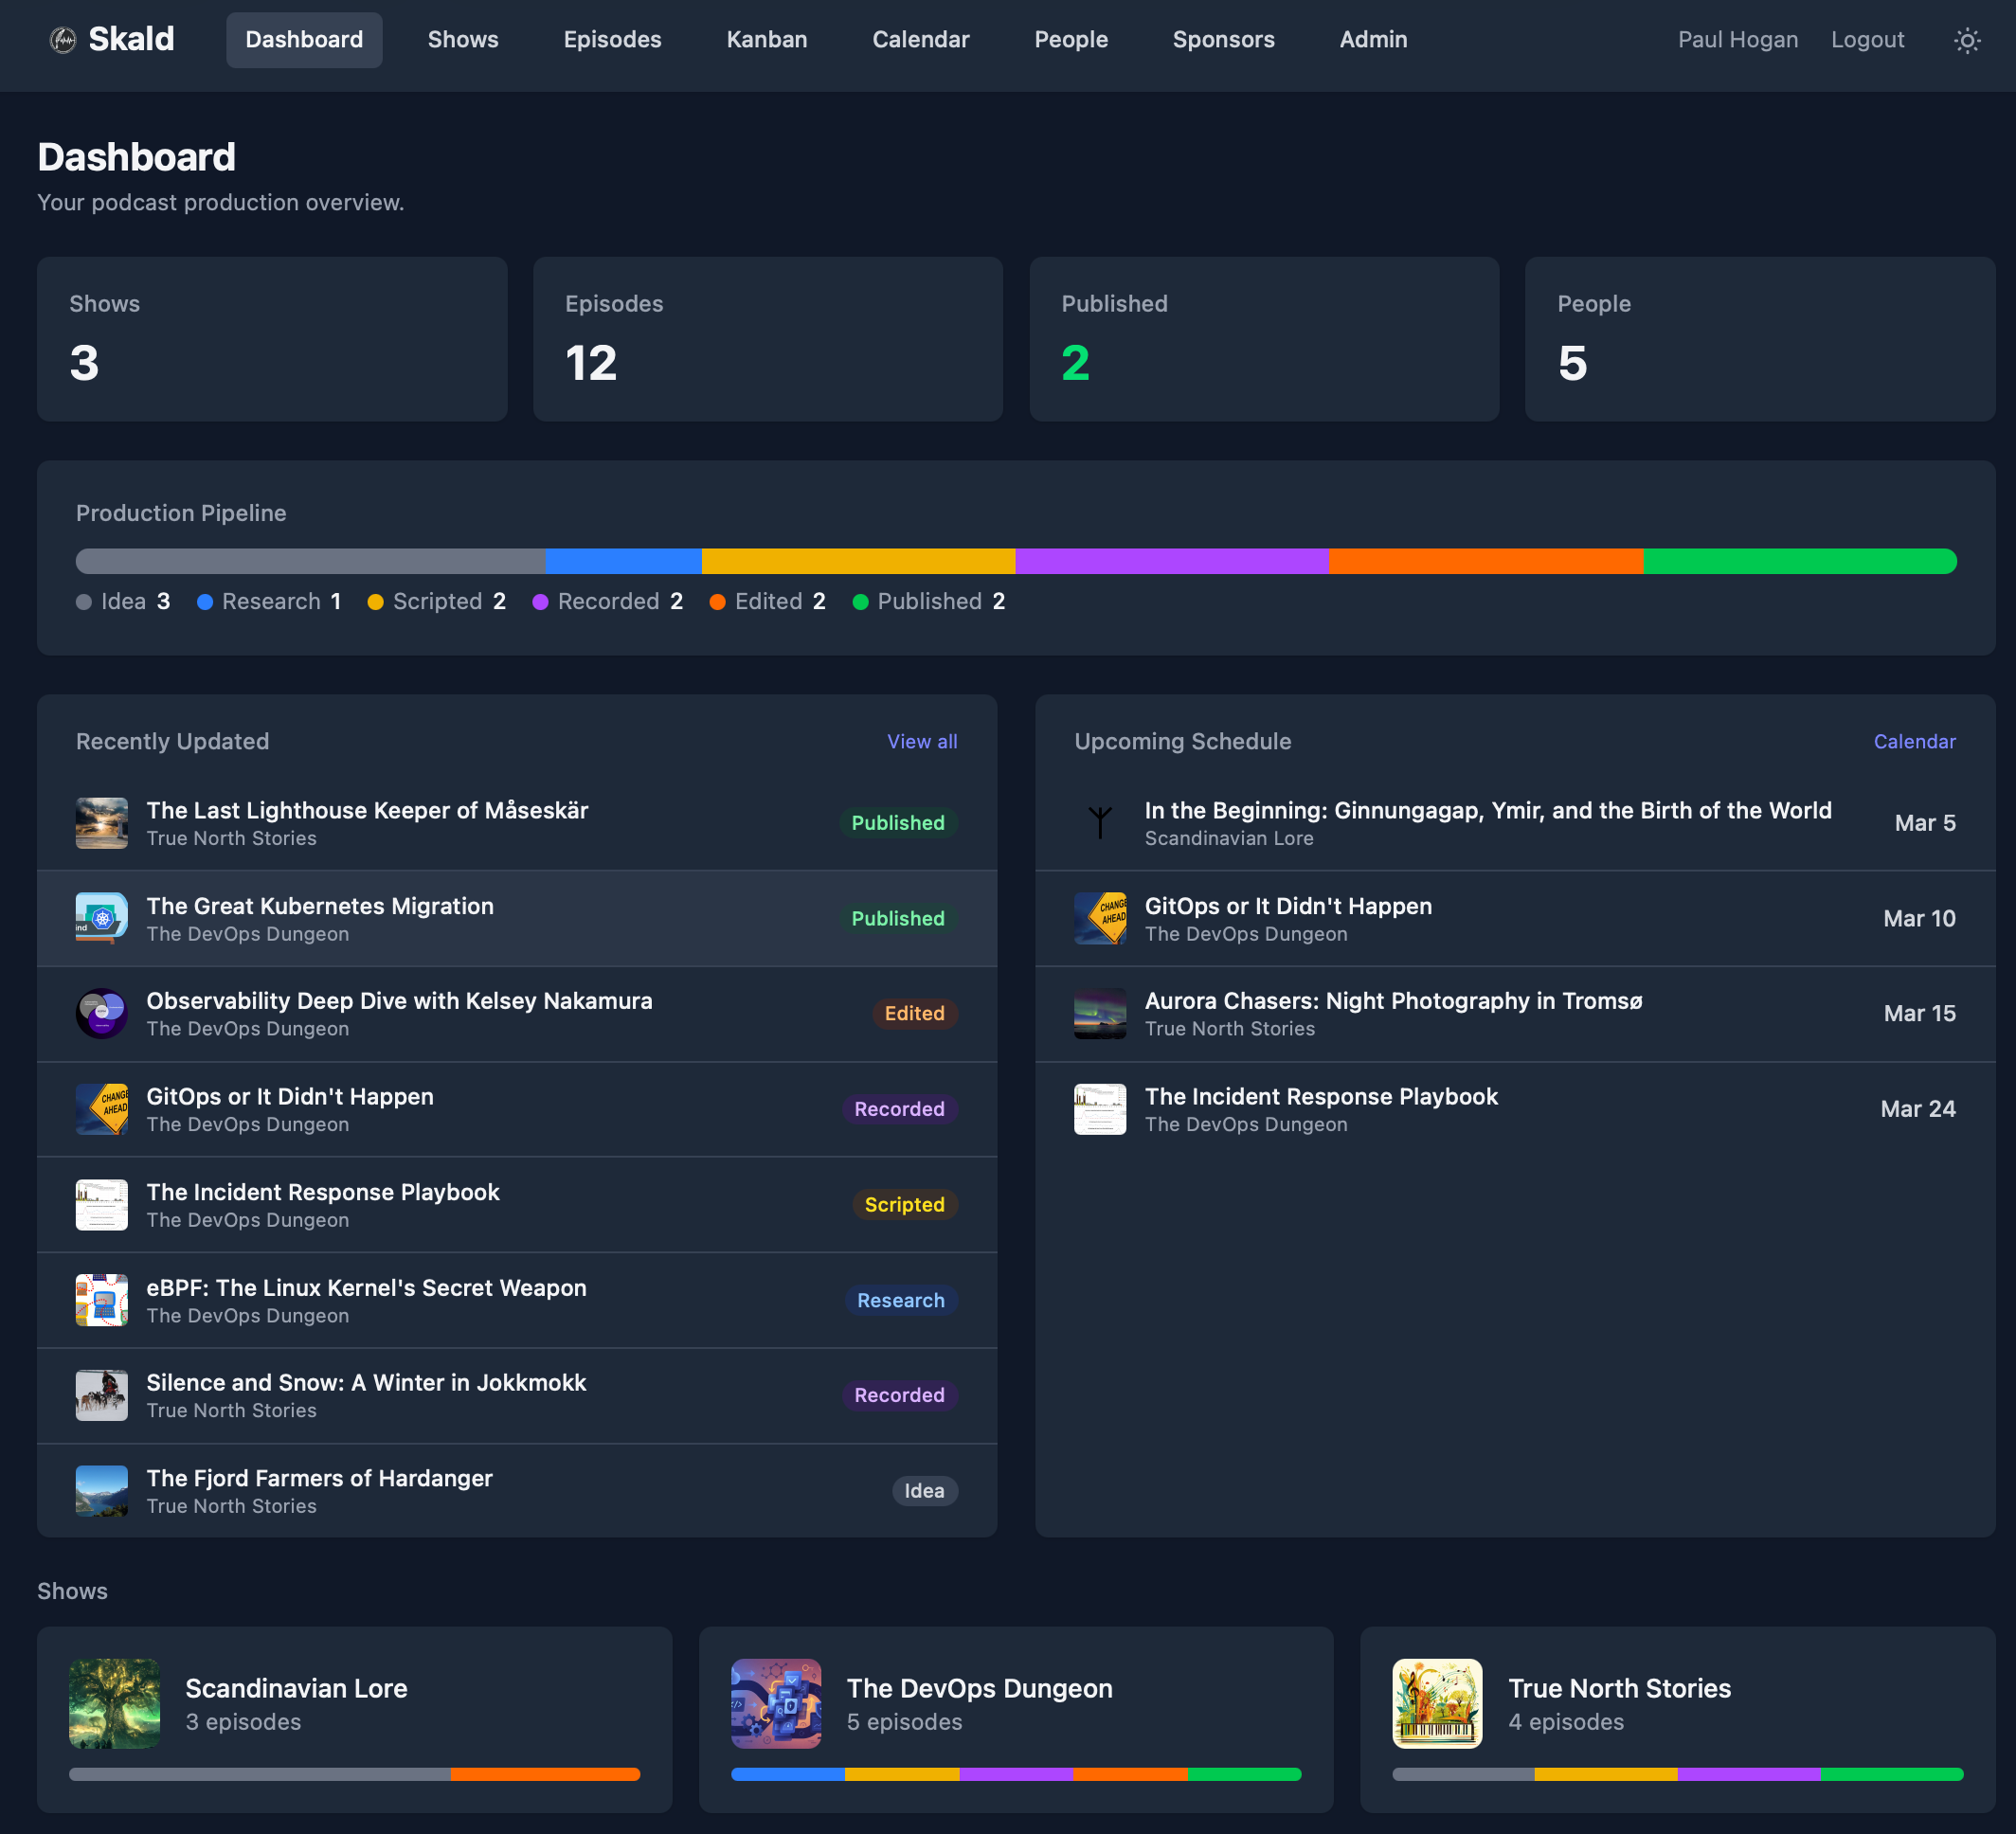Viewport: 2016px width, 1834px height.
Task: Toggle the Recorded filter in the pipeline legend
Action: click(x=608, y=601)
